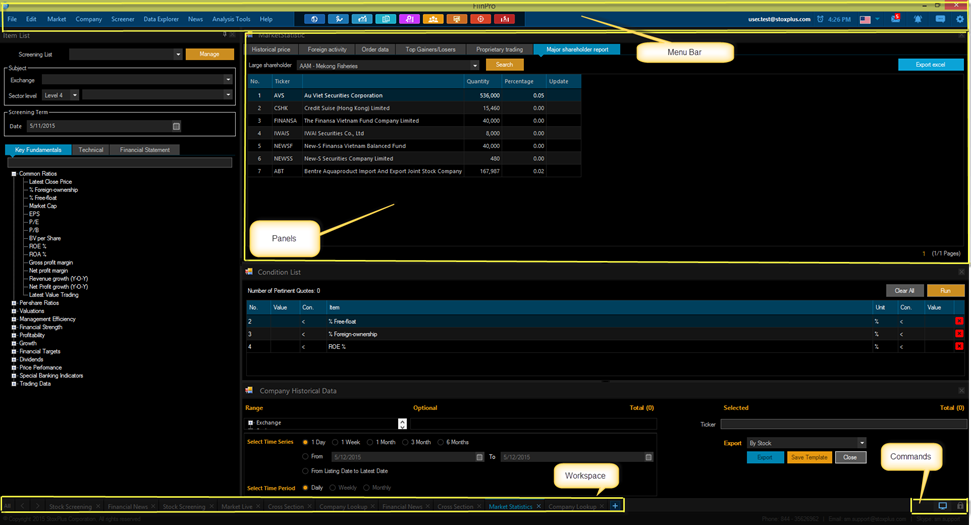Viewport: 971px width, 525px height.
Task: Click the Clear All button
Action: point(904,290)
